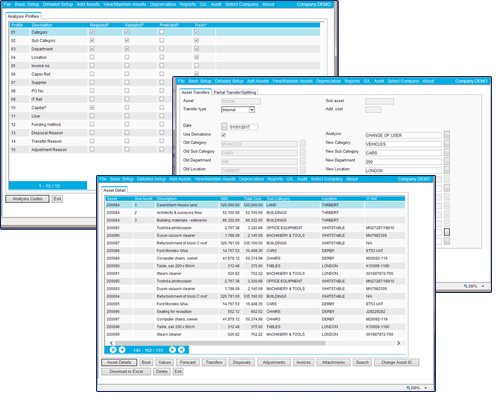Go to next page in Asset Detail pager
The width and height of the screenshot is (500, 400).
(x=172, y=350)
